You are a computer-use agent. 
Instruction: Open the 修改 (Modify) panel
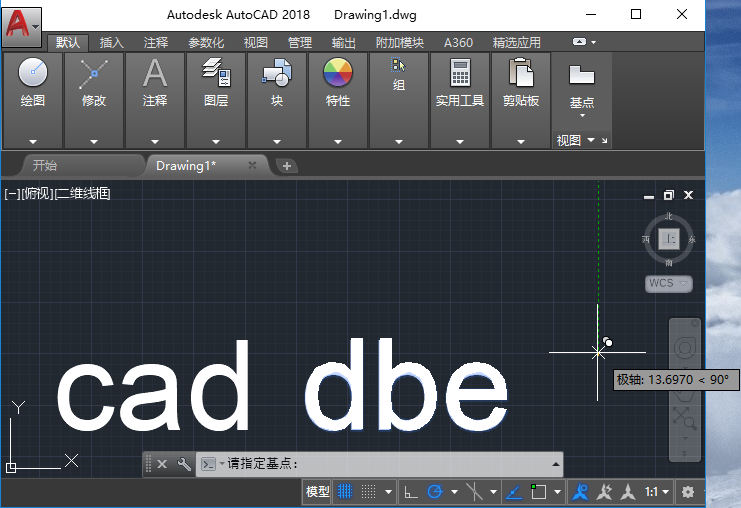94,82
